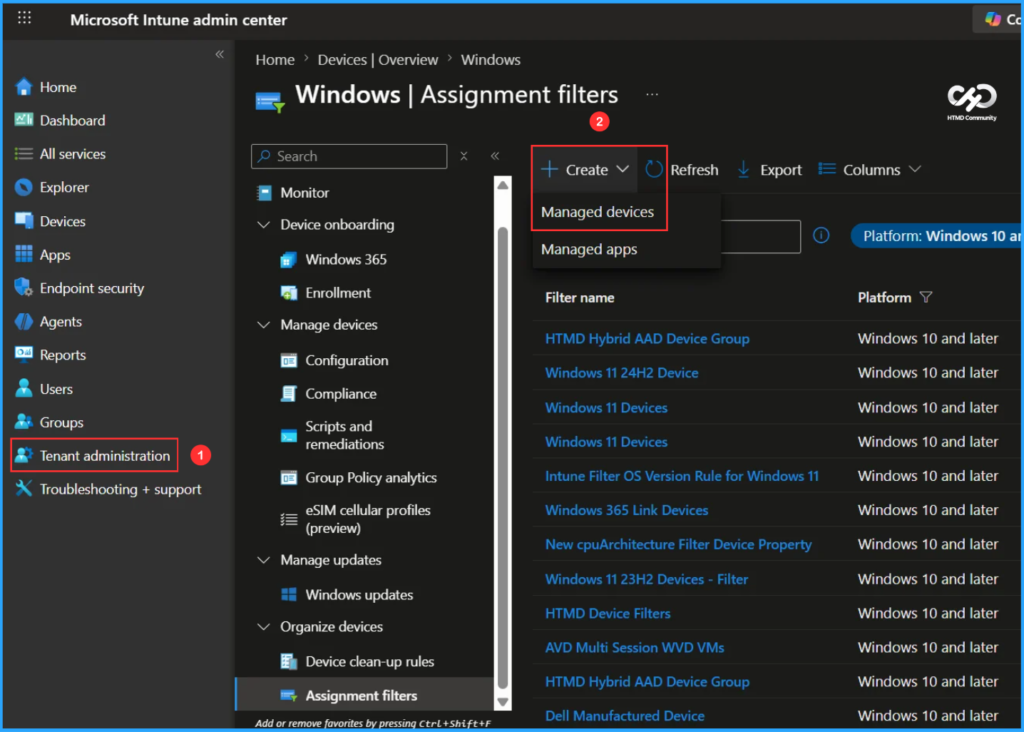The height and width of the screenshot is (732, 1024).
Task: Open Reports in left navigation
Action: coord(63,355)
